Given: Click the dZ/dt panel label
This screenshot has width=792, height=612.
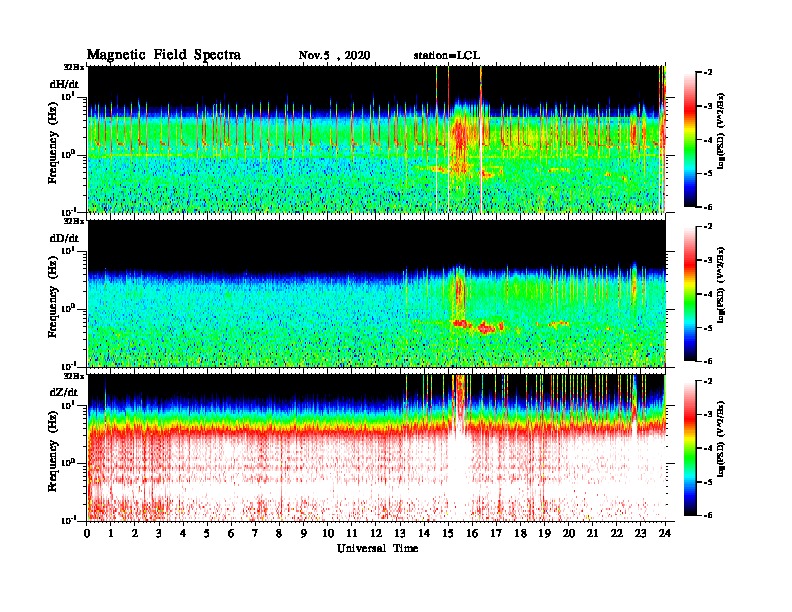Looking at the screenshot, I should coord(64,392).
